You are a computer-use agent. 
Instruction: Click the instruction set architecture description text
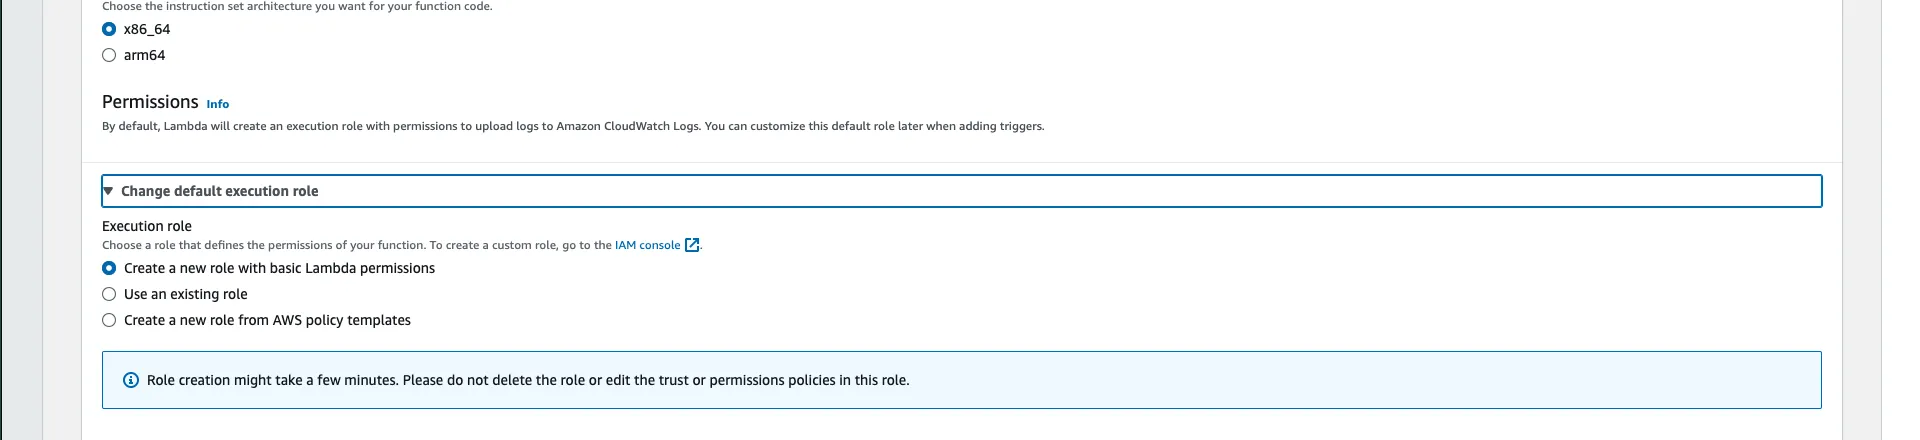click(x=297, y=6)
